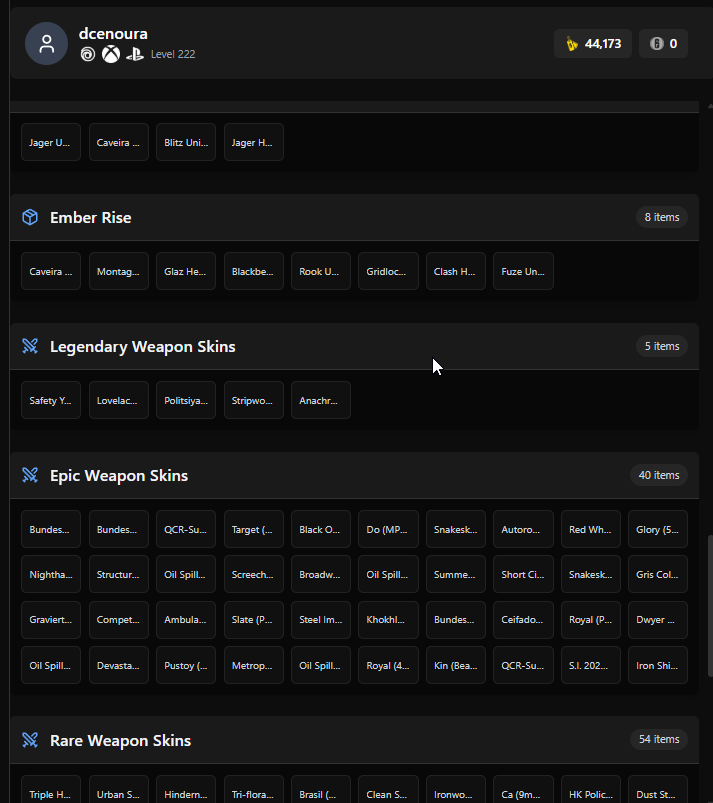This screenshot has width=713, height=803.
Task: Select the "Gridloc..." item chip
Action: tap(388, 271)
